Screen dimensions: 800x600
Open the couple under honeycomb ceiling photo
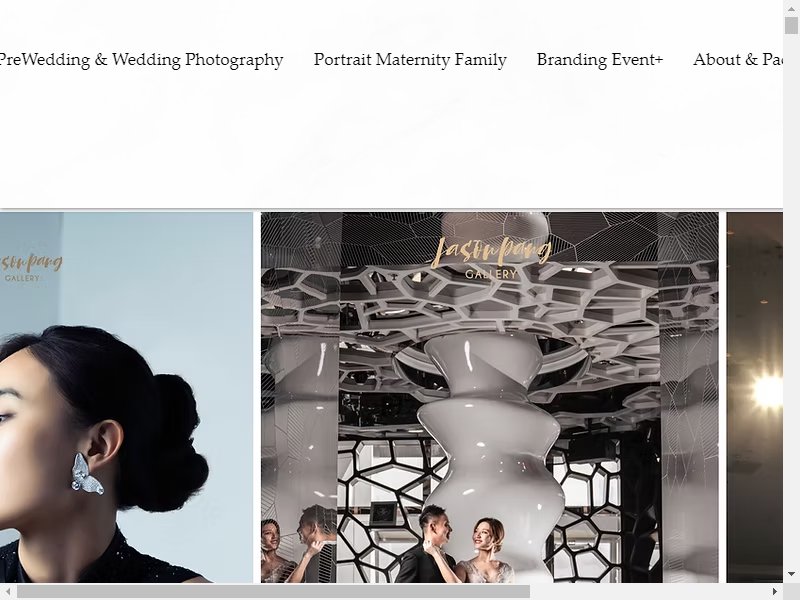point(489,397)
